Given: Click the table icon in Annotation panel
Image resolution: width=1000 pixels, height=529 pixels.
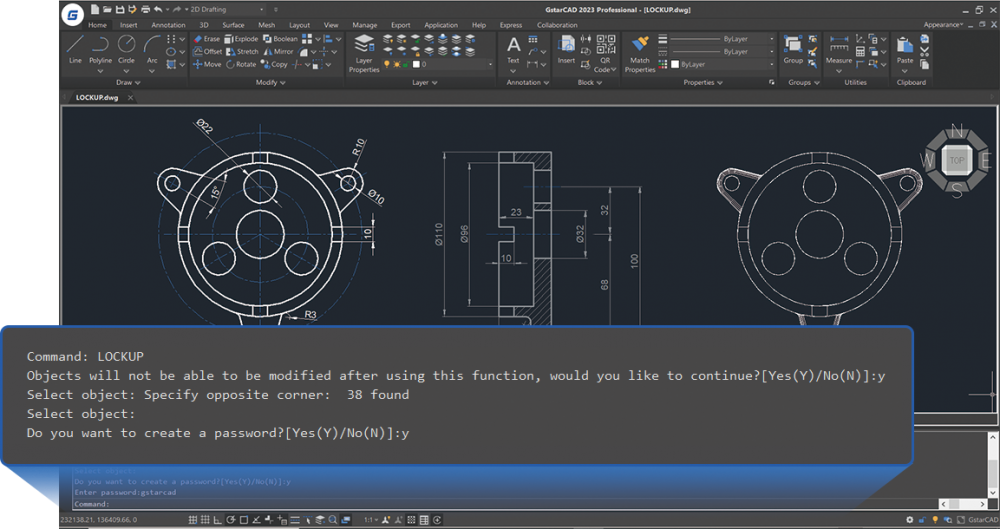Looking at the screenshot, I should click(533, 39).
